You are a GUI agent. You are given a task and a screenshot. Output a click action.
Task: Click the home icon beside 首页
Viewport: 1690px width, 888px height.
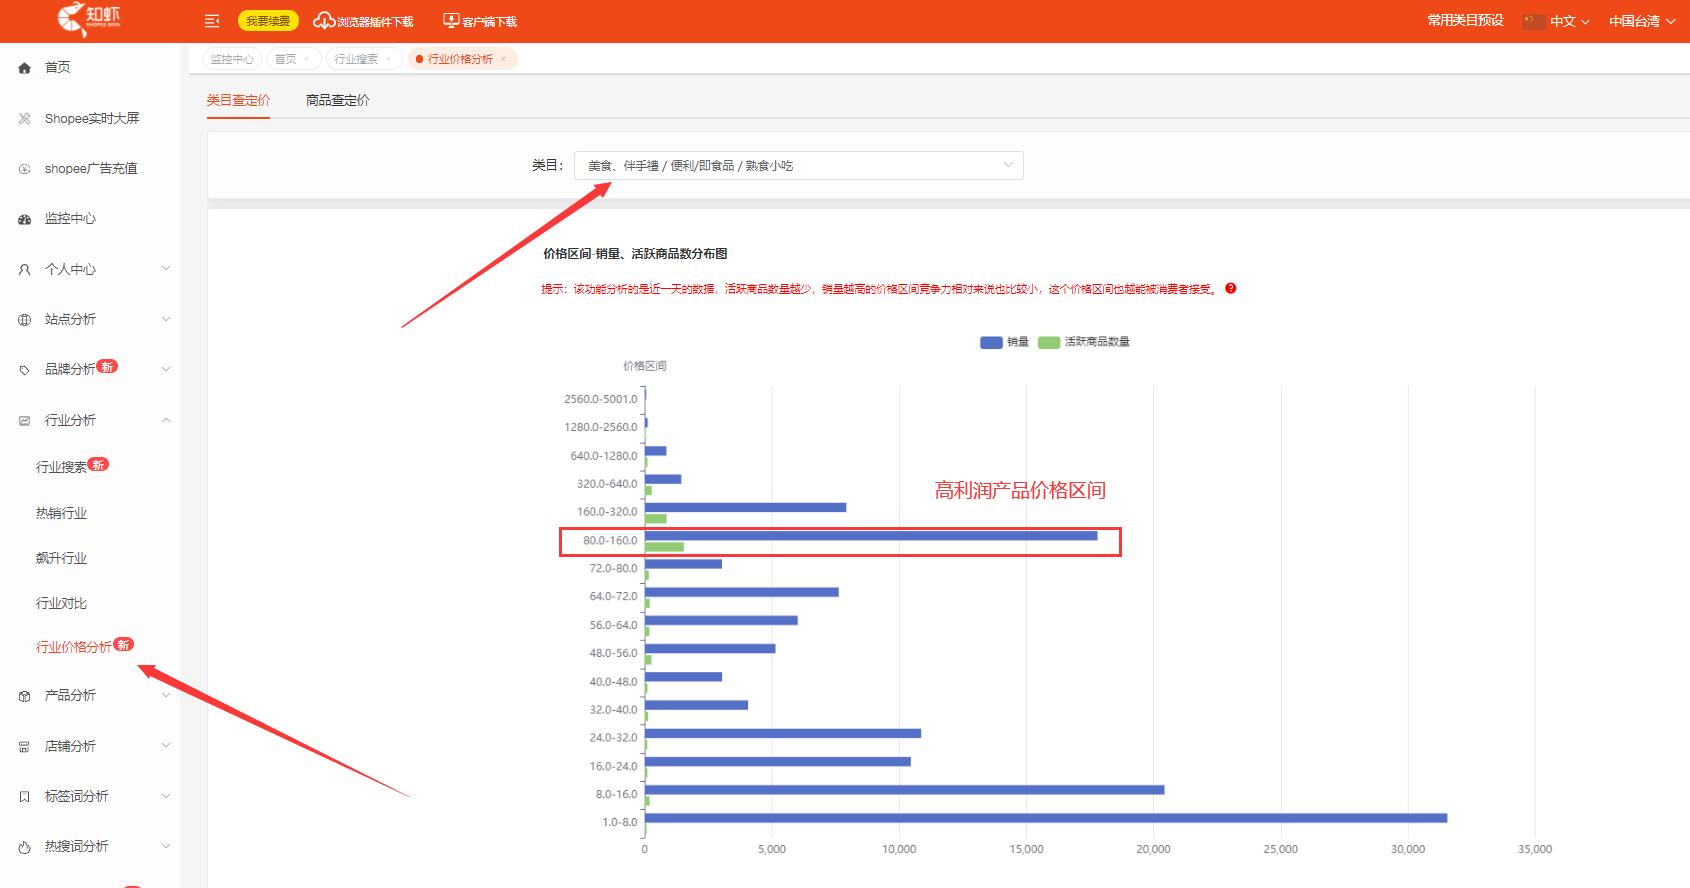tap(25, 68)
